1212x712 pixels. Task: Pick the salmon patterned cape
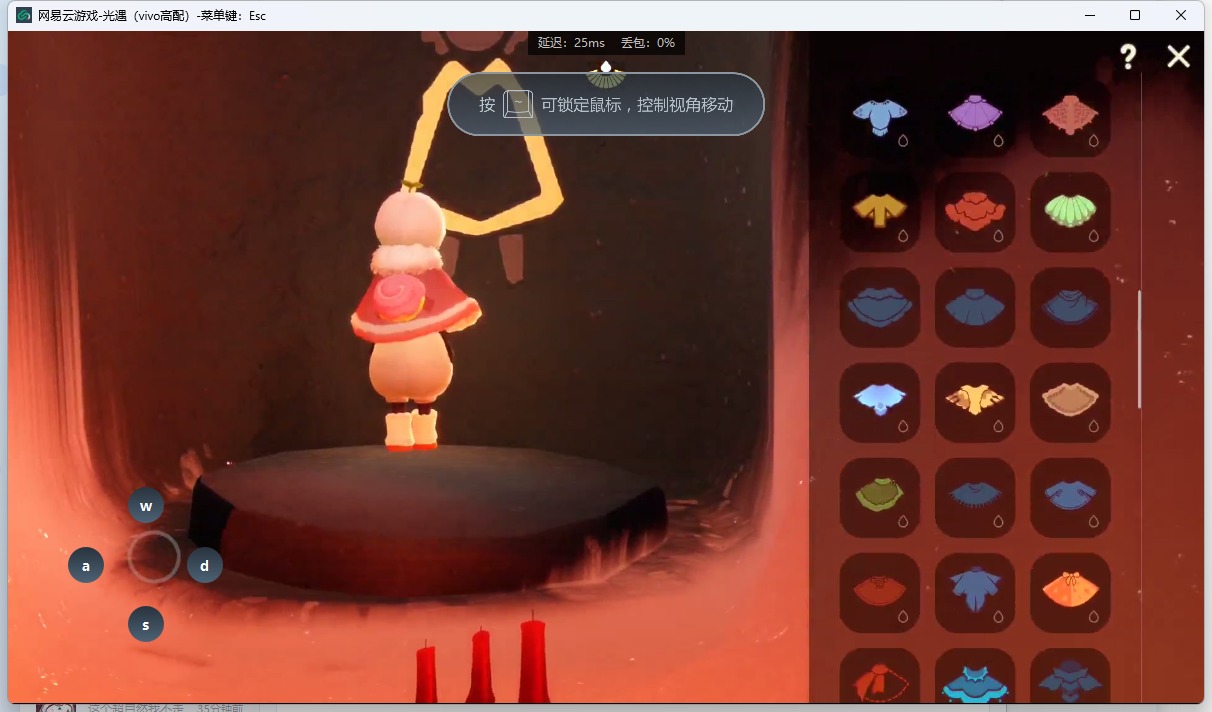click(x=1070, y=117)
